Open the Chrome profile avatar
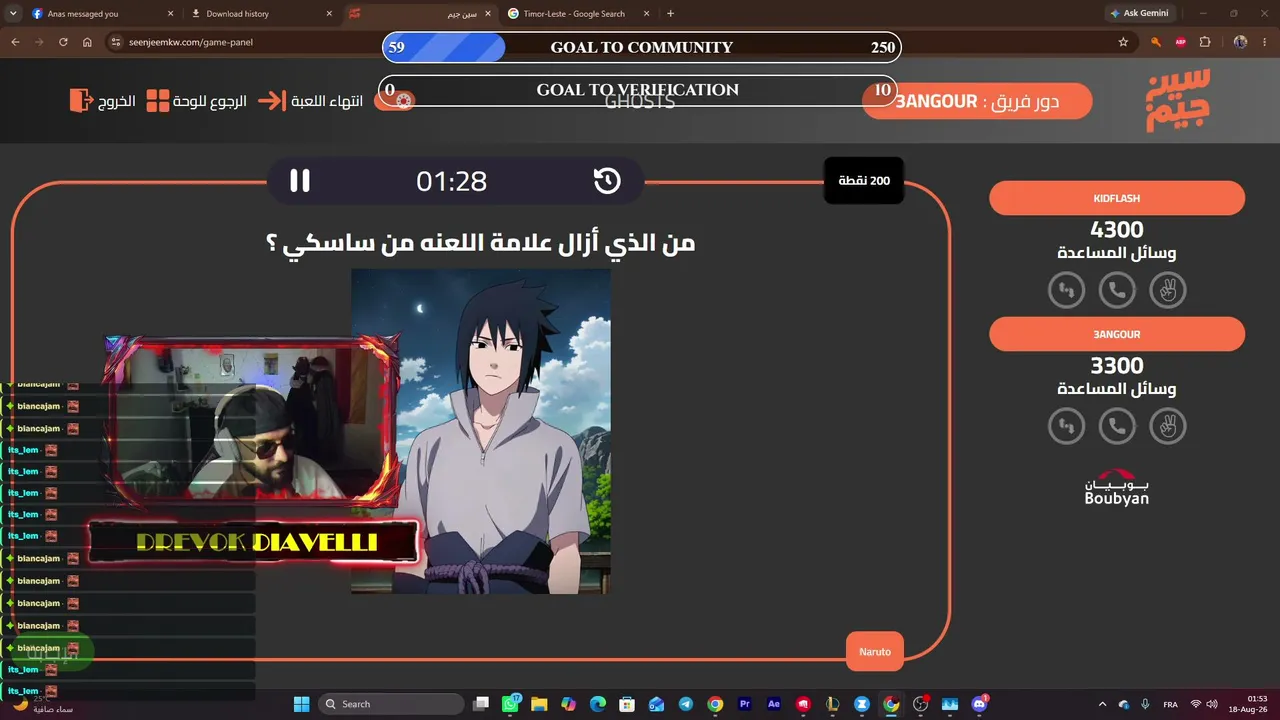The height and width of the screenshot is (720, 1280). pyautogui.click(x=1240, y=42)
